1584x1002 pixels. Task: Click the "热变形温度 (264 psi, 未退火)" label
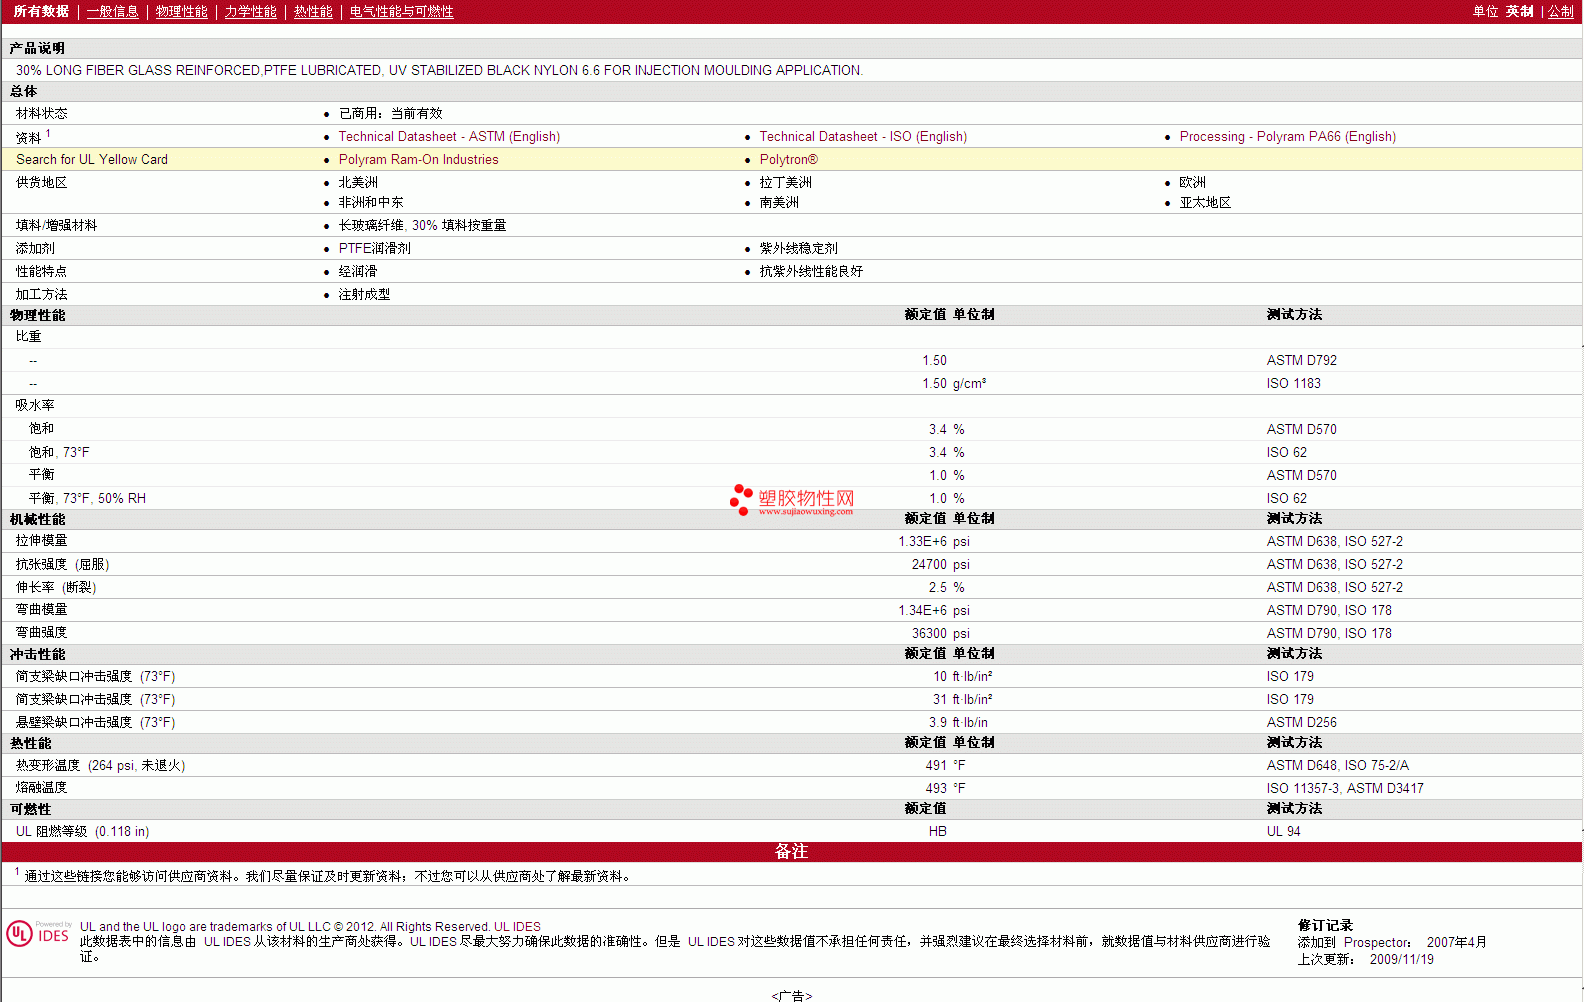point(101,766)
